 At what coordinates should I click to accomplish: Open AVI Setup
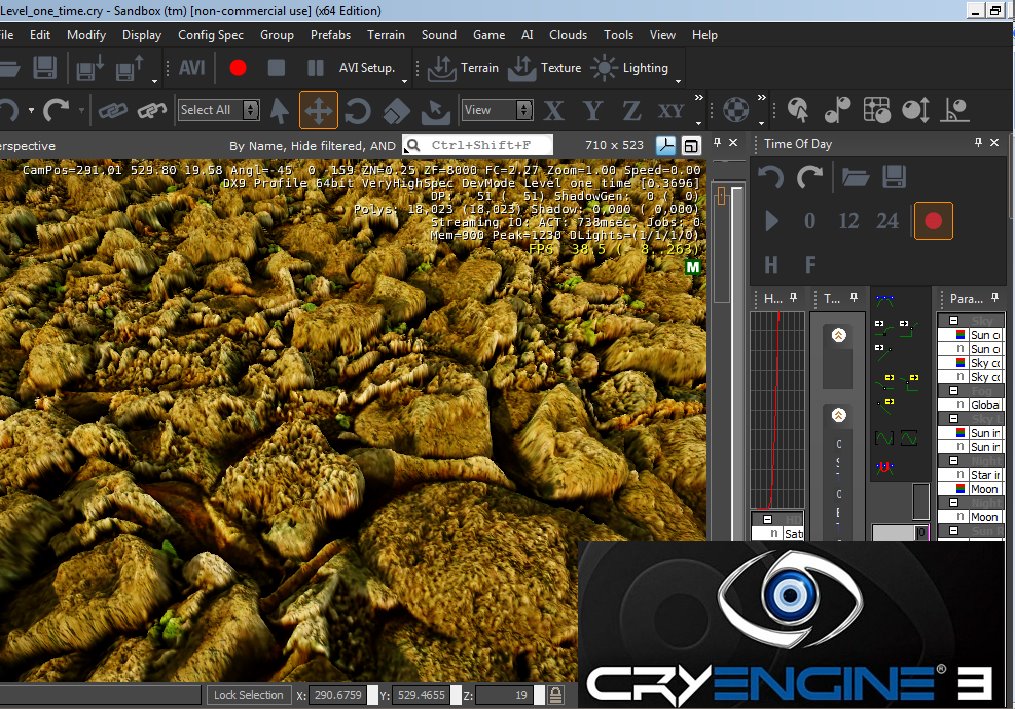point(366,67)
